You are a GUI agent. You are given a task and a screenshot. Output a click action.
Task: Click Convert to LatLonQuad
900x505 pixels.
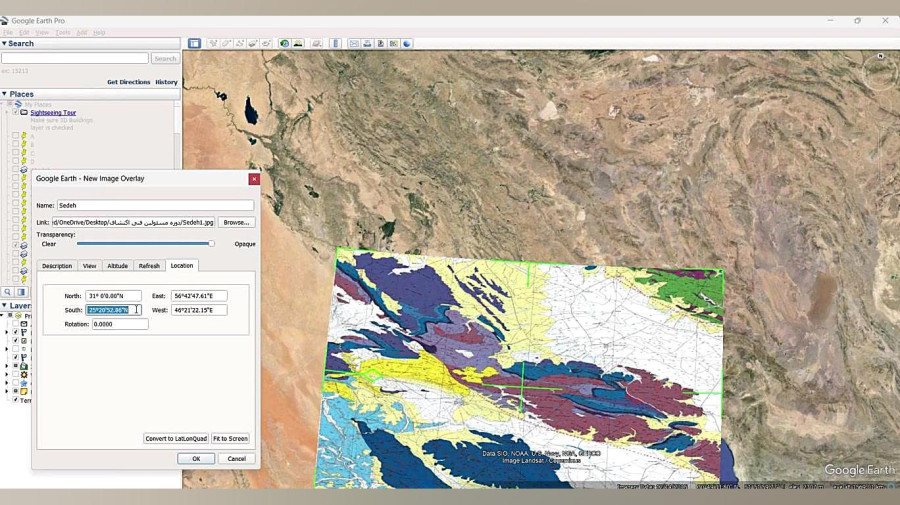(176, 438)
